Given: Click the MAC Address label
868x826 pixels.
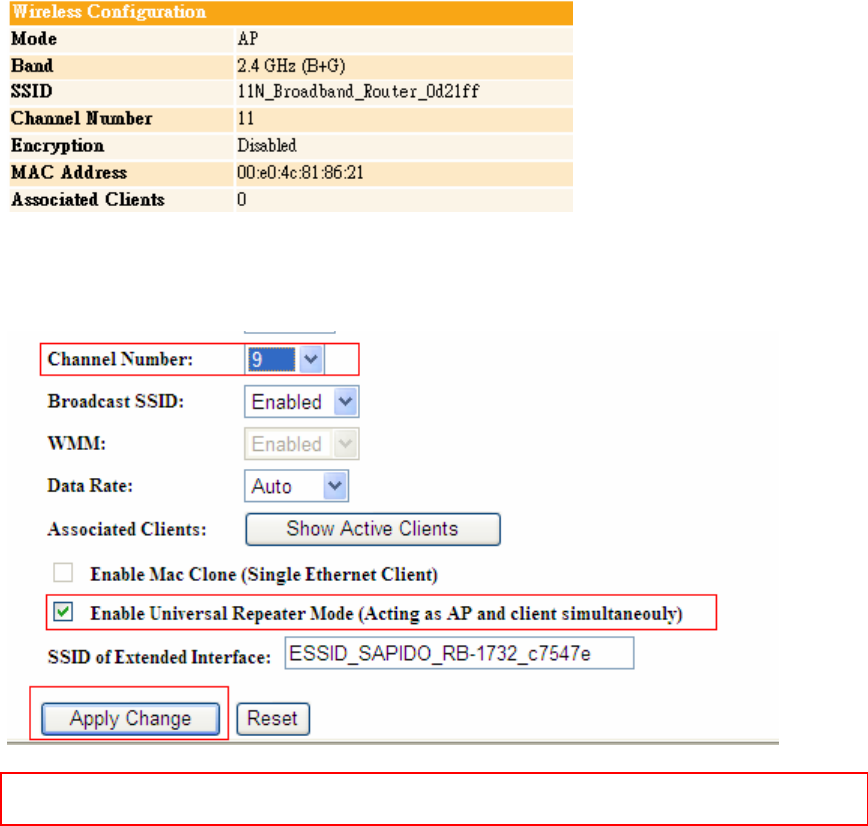Looking at the screenshot, I should tap(69, 173).
